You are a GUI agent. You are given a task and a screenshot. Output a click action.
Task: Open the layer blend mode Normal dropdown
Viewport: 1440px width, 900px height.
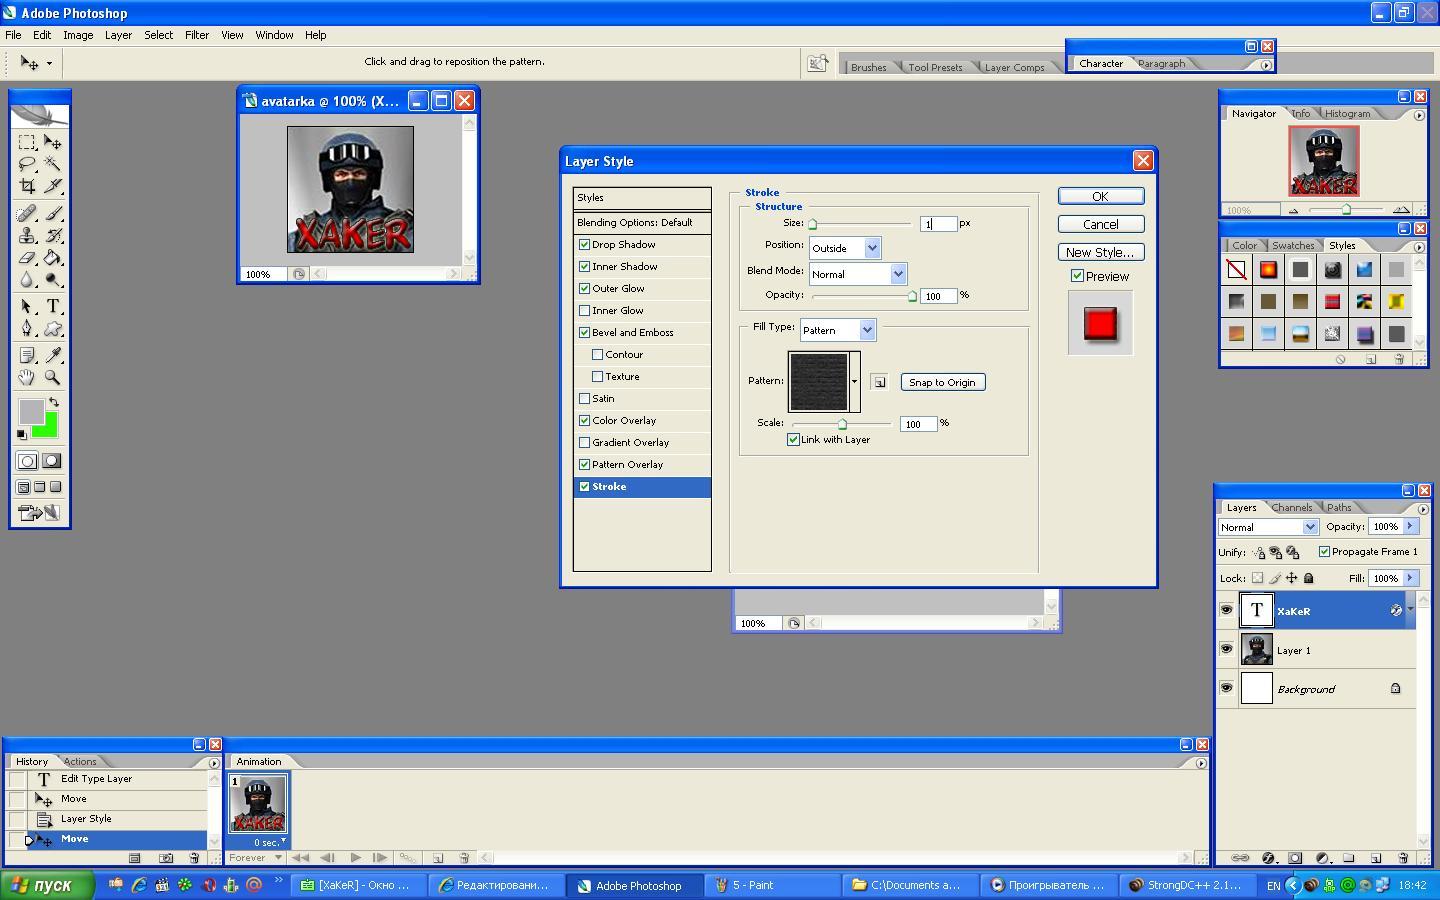(1268, 527)
